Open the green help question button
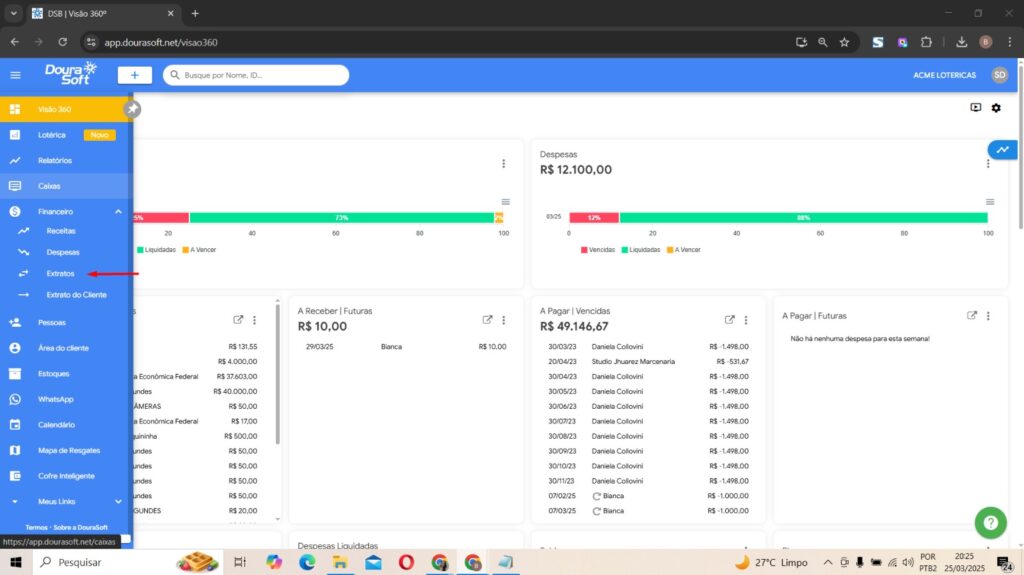Screen dimensions: 1024x575 [990, 523]
